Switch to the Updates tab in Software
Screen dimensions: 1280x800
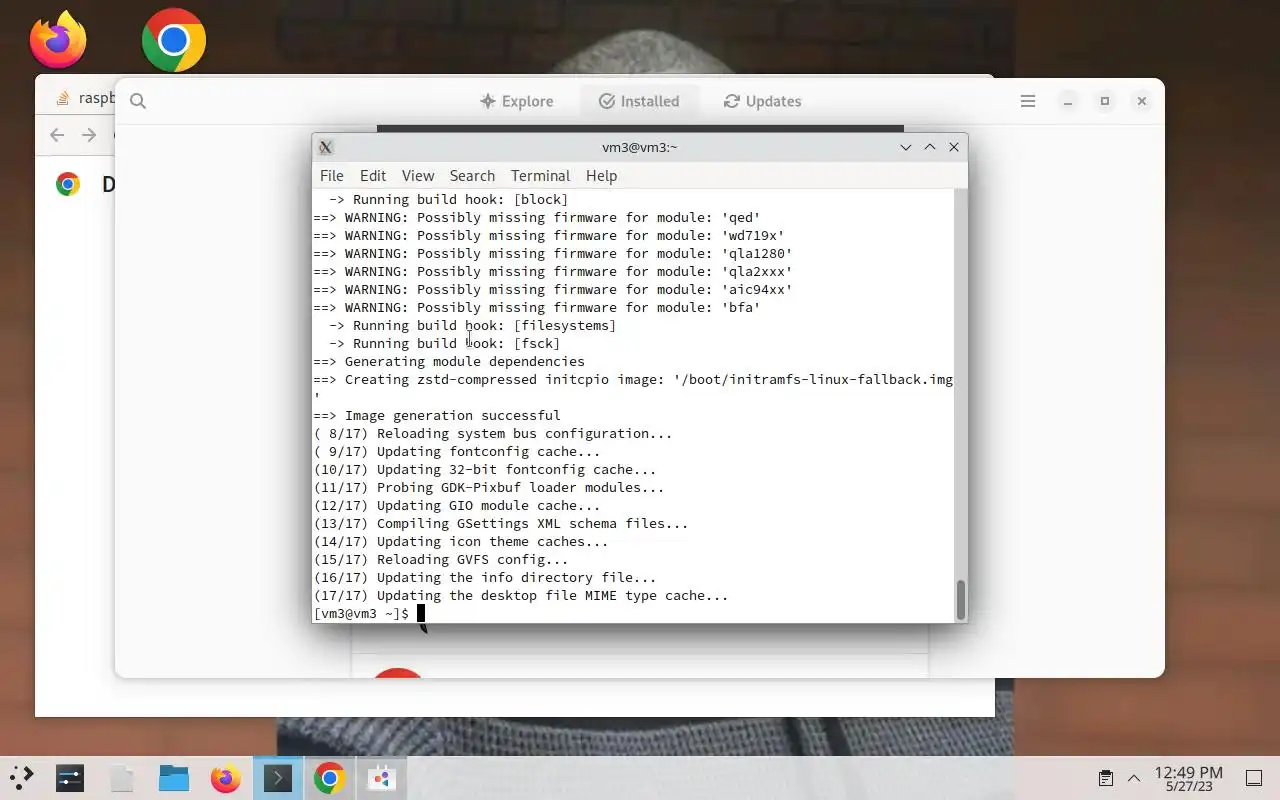point(762,101)
